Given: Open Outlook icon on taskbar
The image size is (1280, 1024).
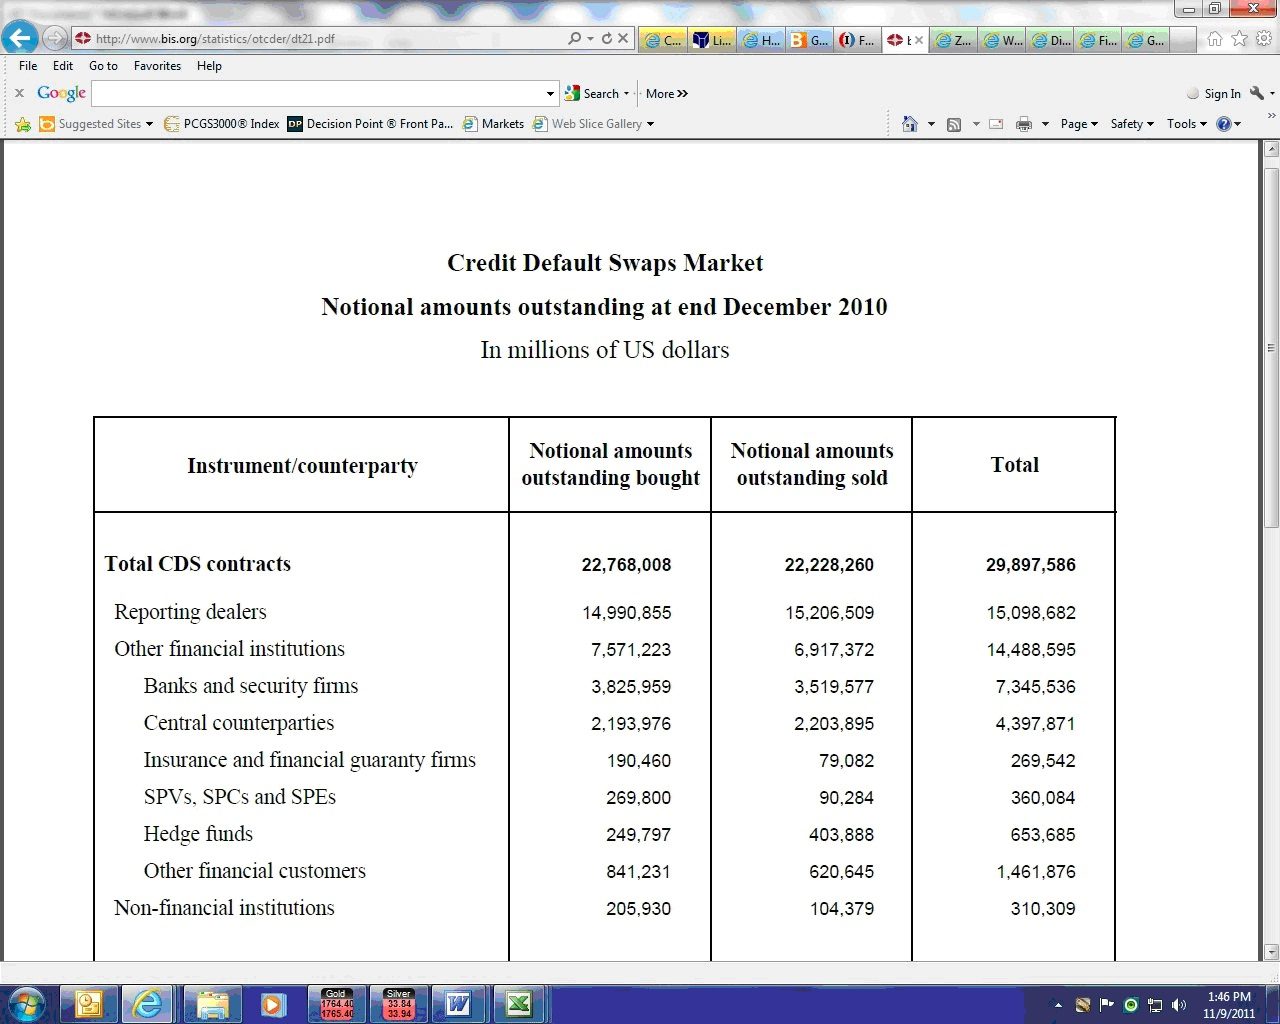Looking at the screenshot, I should click(x=88, y=1003).
